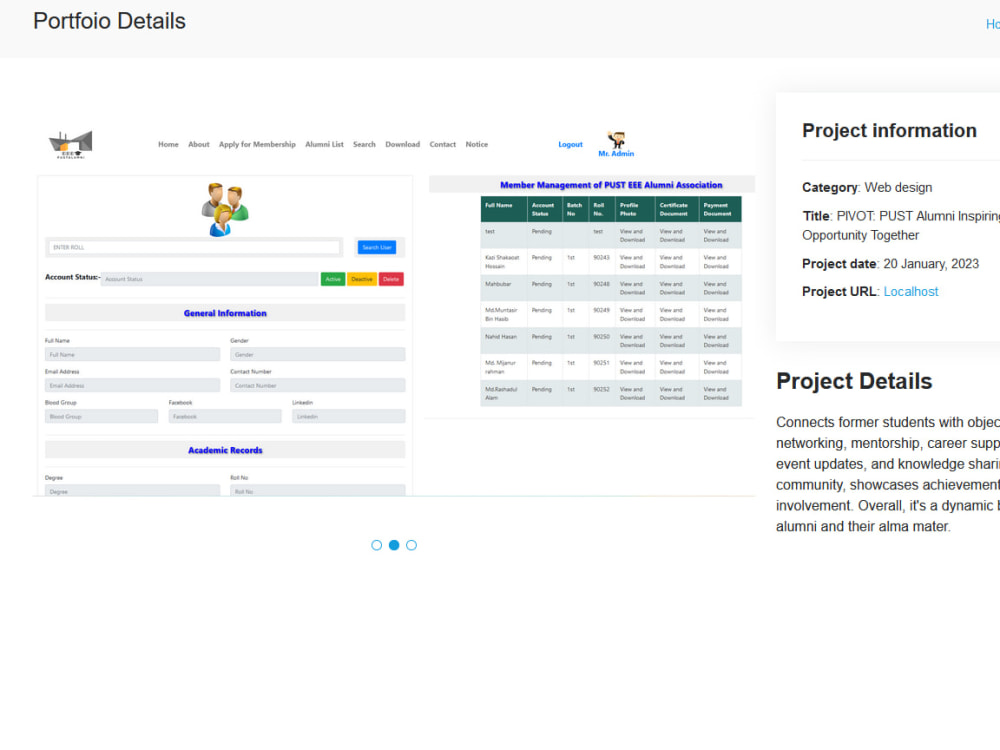Click the Member Management table title
The width and height of the screenshot is (1000, 750).
pos(611,185)
